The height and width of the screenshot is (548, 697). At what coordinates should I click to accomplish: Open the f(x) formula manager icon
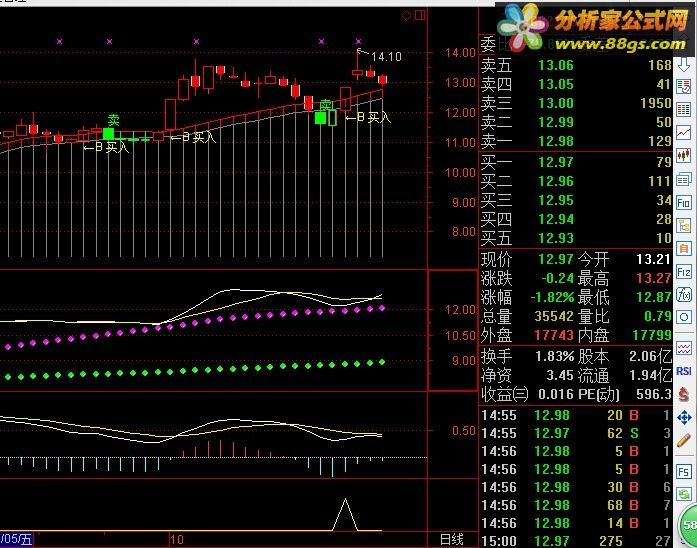684,294
